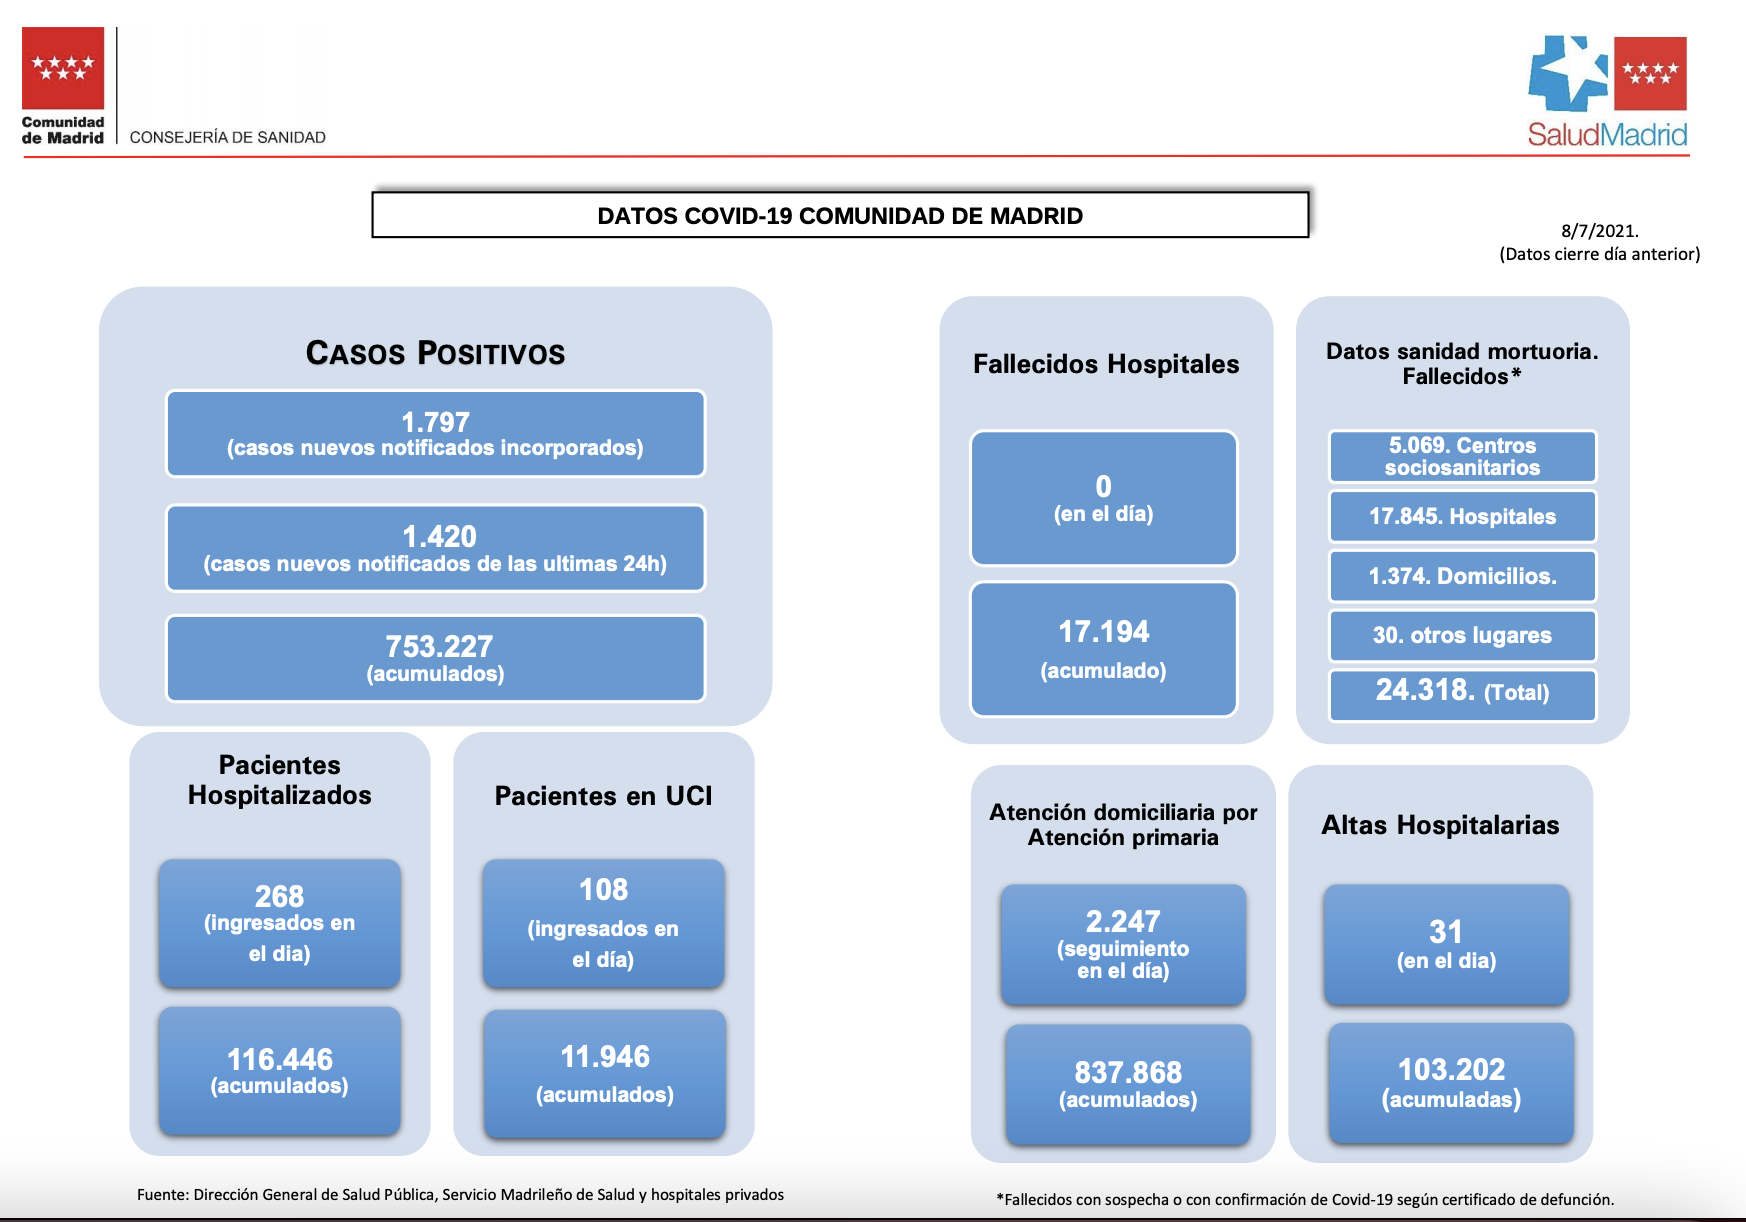Click '1.374. Domicilios.' box
1746x1222 pixels.
point(1462,576)
